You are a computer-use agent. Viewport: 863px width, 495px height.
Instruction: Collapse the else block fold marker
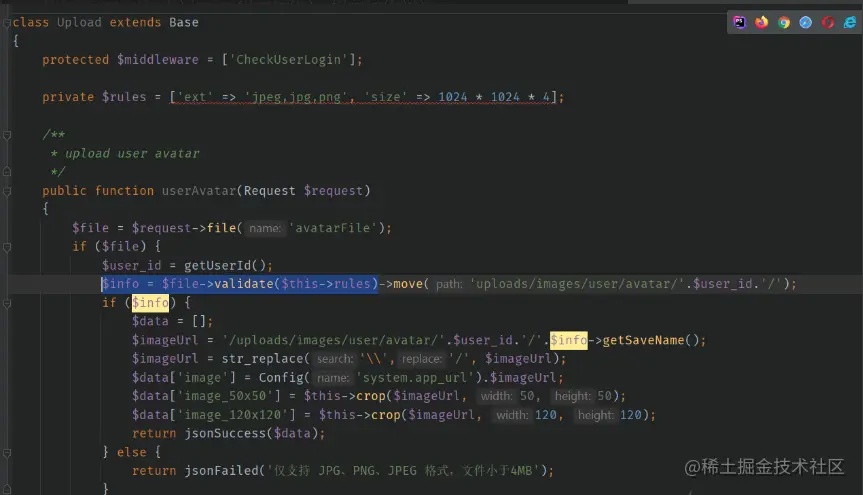(x=7, y=453)
